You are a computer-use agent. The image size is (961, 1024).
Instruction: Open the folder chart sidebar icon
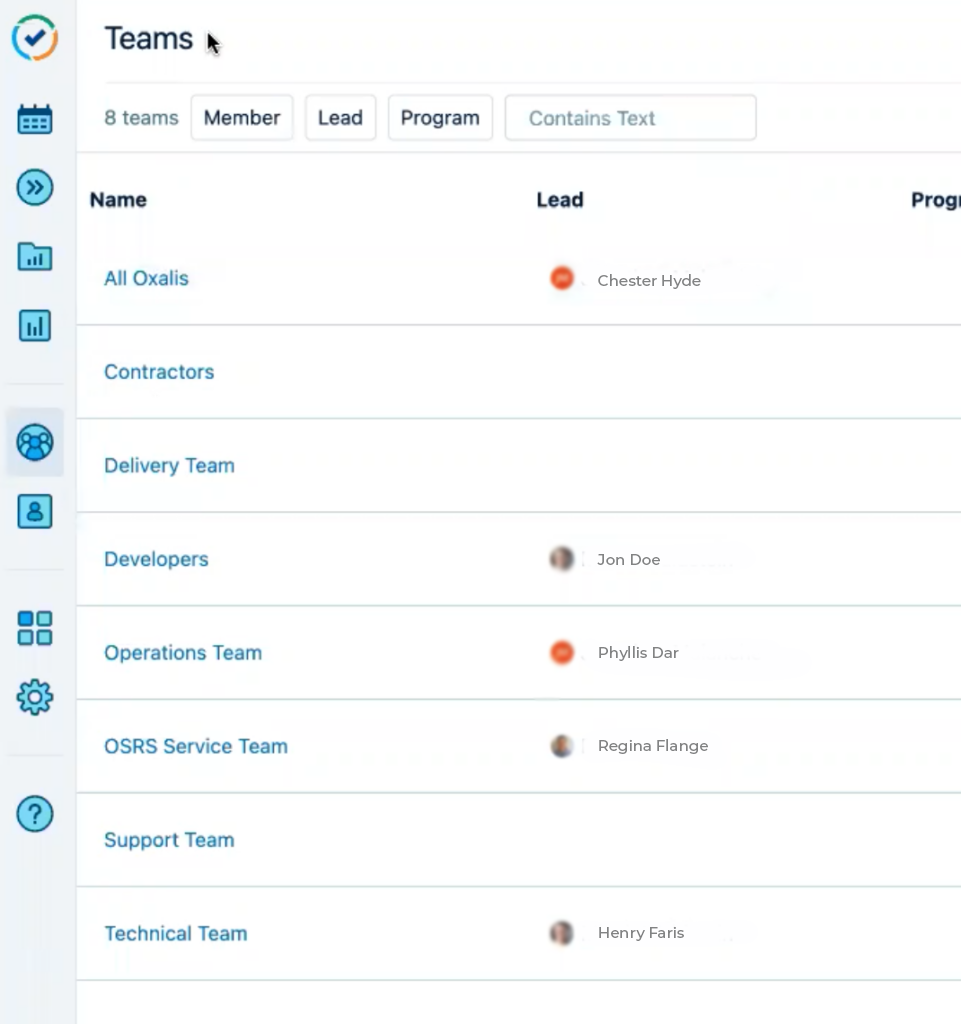coord(35,256)
